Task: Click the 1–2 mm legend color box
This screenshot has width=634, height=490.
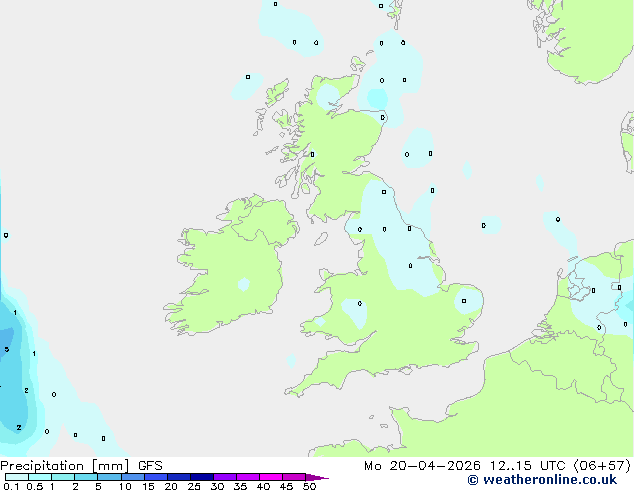Action: pyautogui.click(x=63, y=477)
